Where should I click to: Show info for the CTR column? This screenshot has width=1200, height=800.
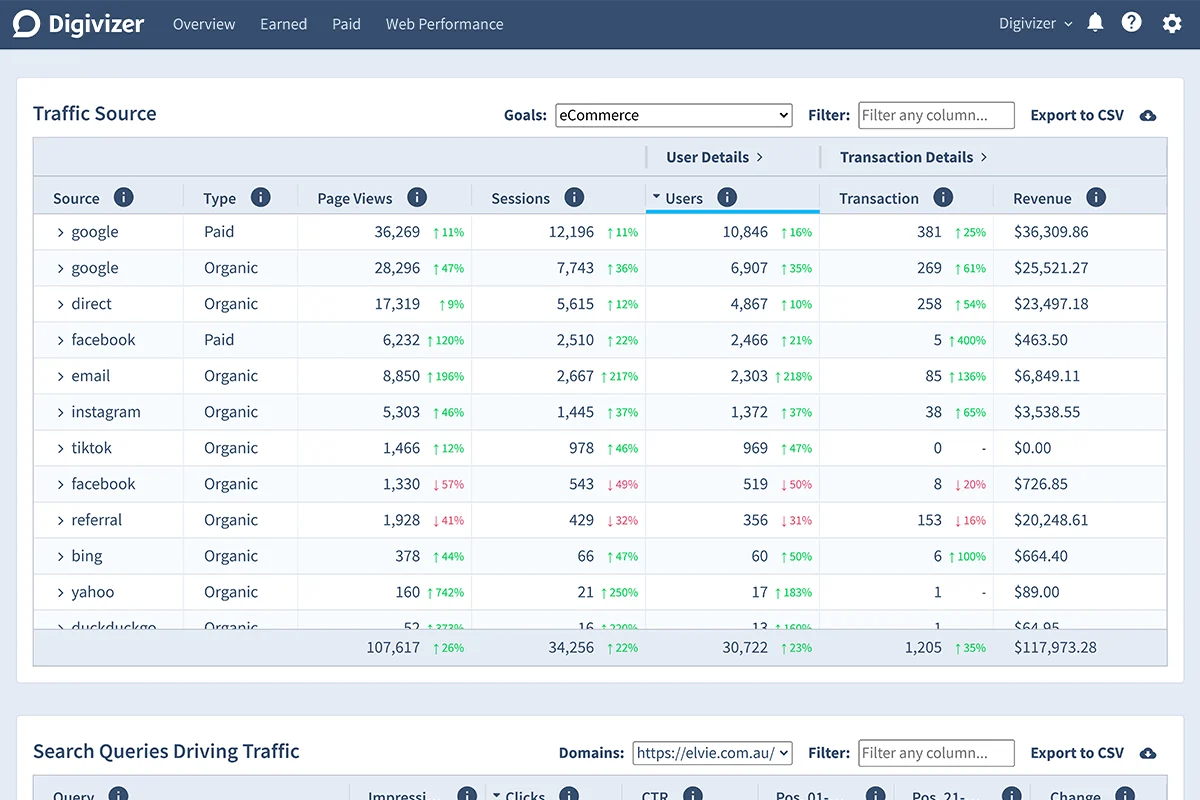[x=693, y=794]
